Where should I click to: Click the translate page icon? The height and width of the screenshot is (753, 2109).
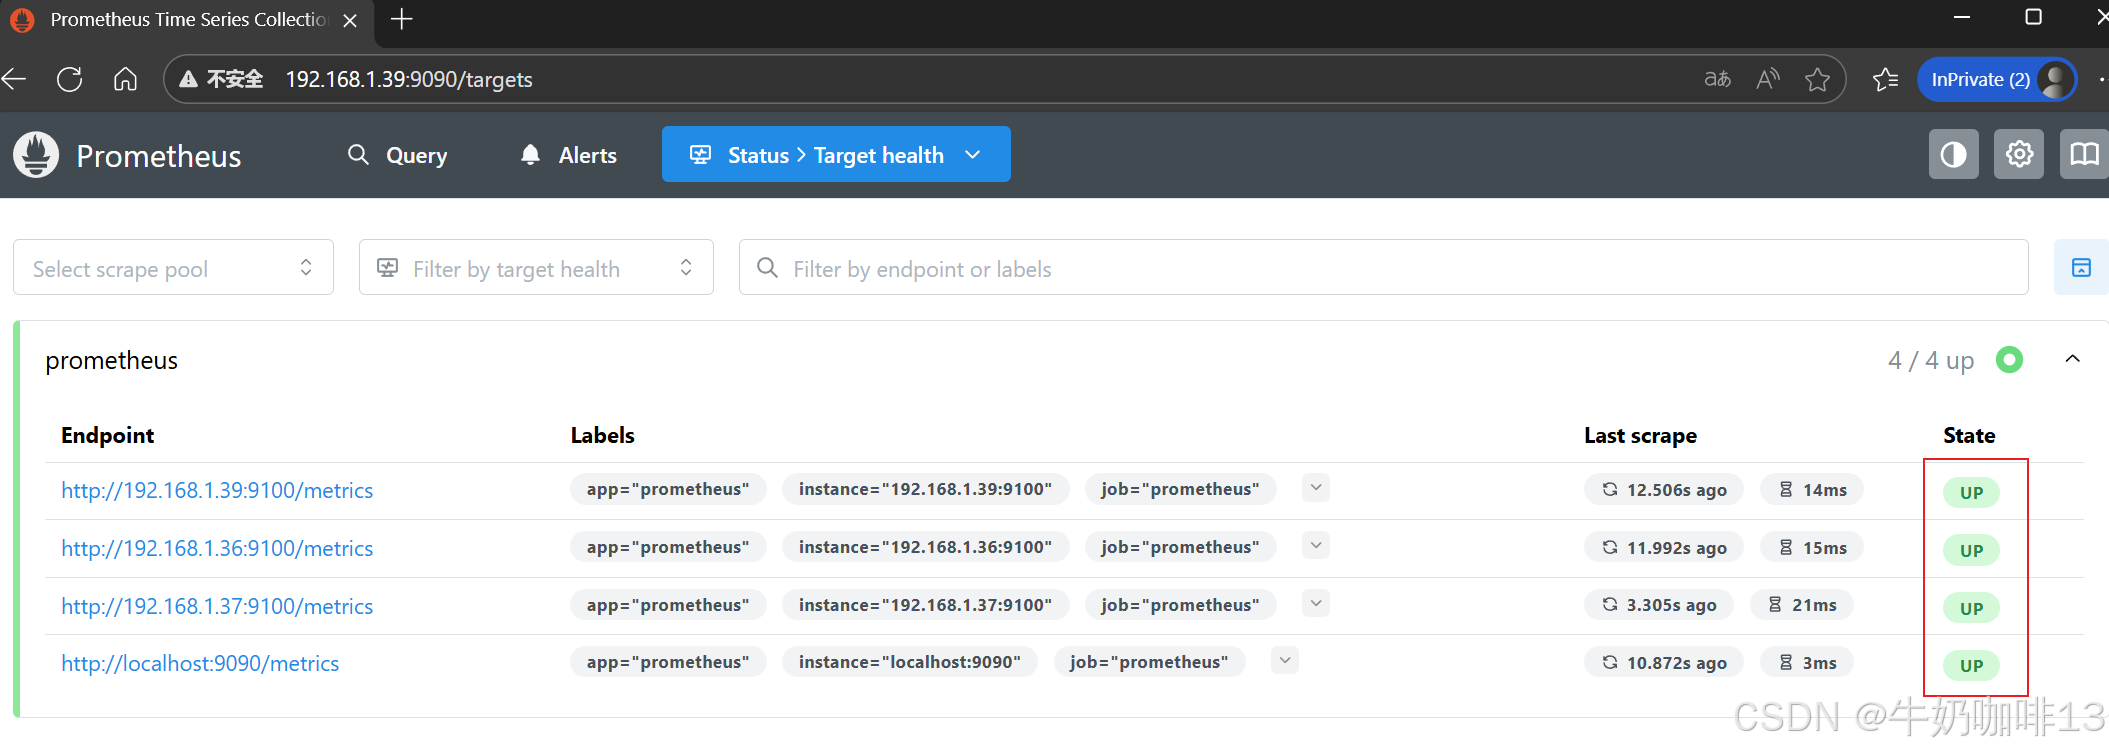coord(1717,79)
